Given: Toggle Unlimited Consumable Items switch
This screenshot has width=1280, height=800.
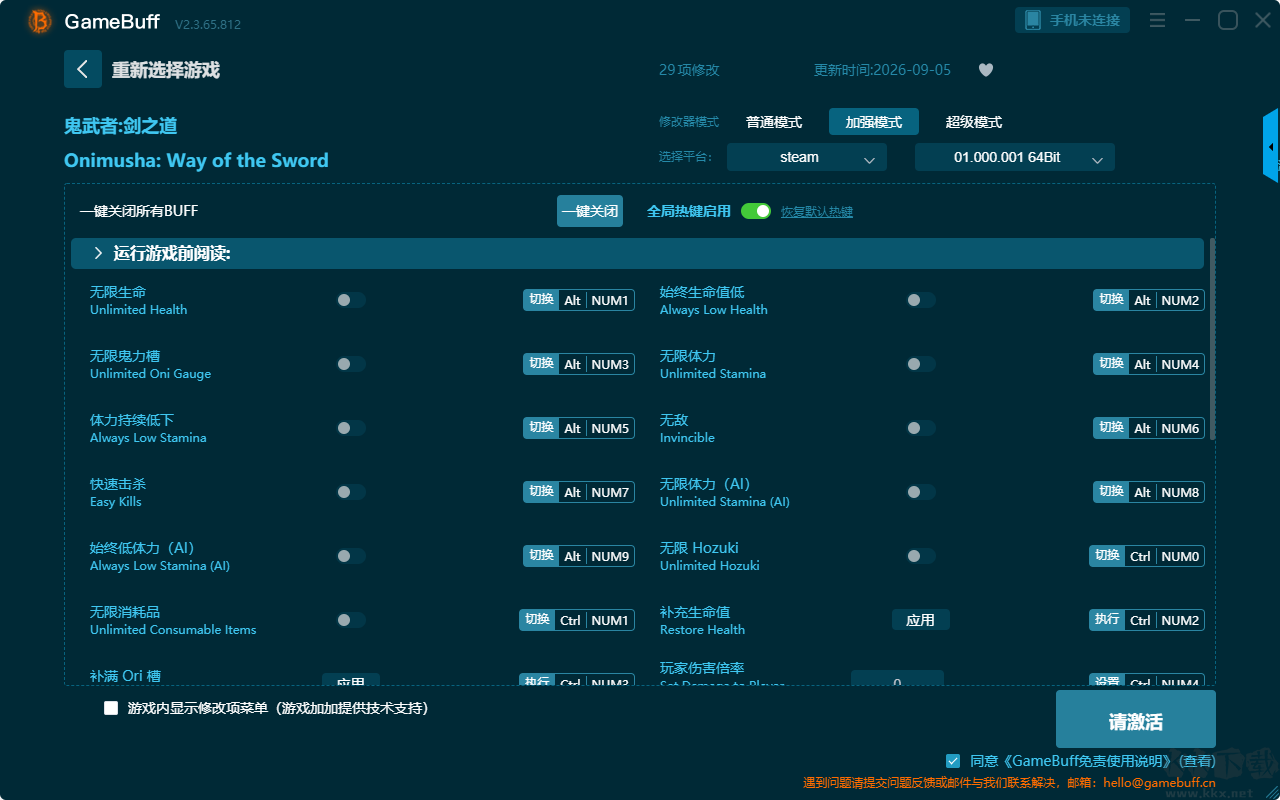Looking at the screenshot, I should click(351, 620).
